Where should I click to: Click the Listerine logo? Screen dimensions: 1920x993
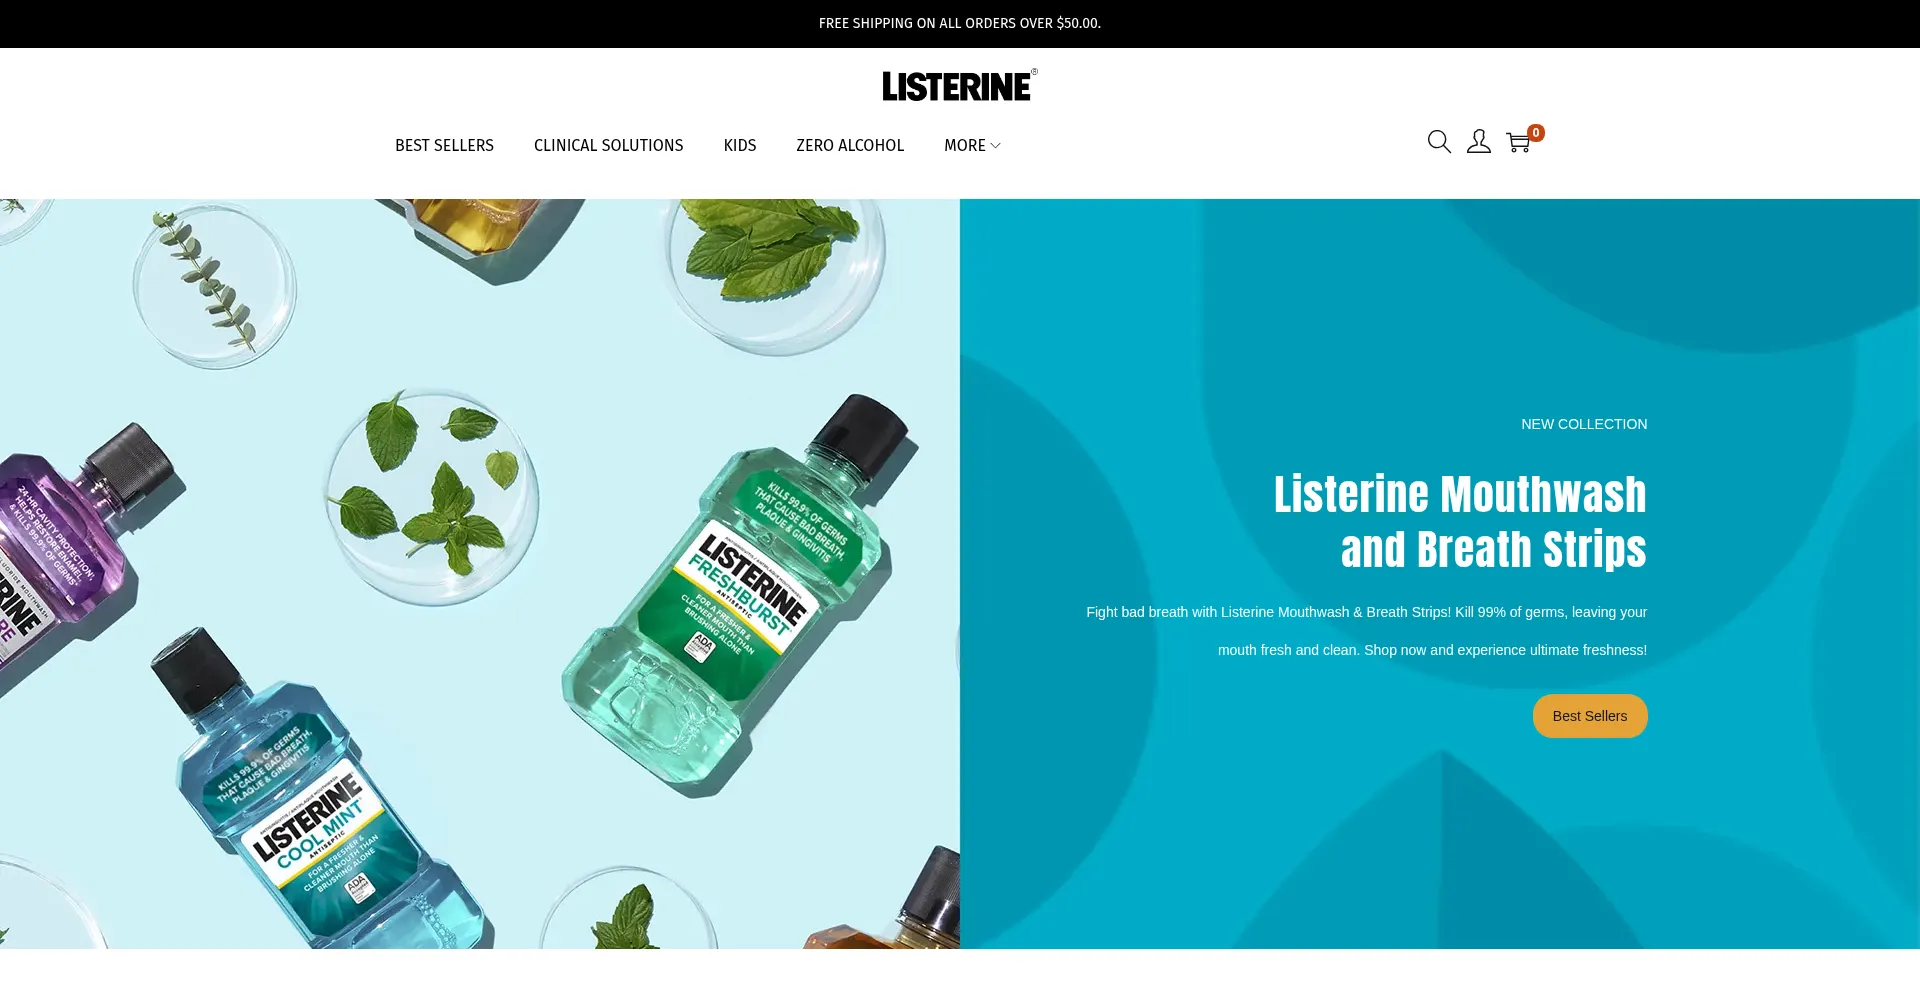tap(960, 86)
